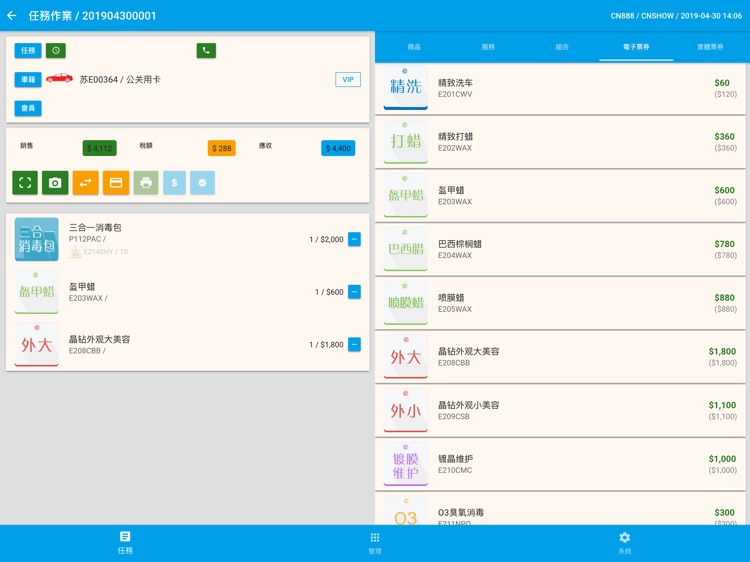The width and height of the screenshot is (750, 562).
Task: Select 精致洗车 E201CWV list item
Action: click(x=561, y=88)
